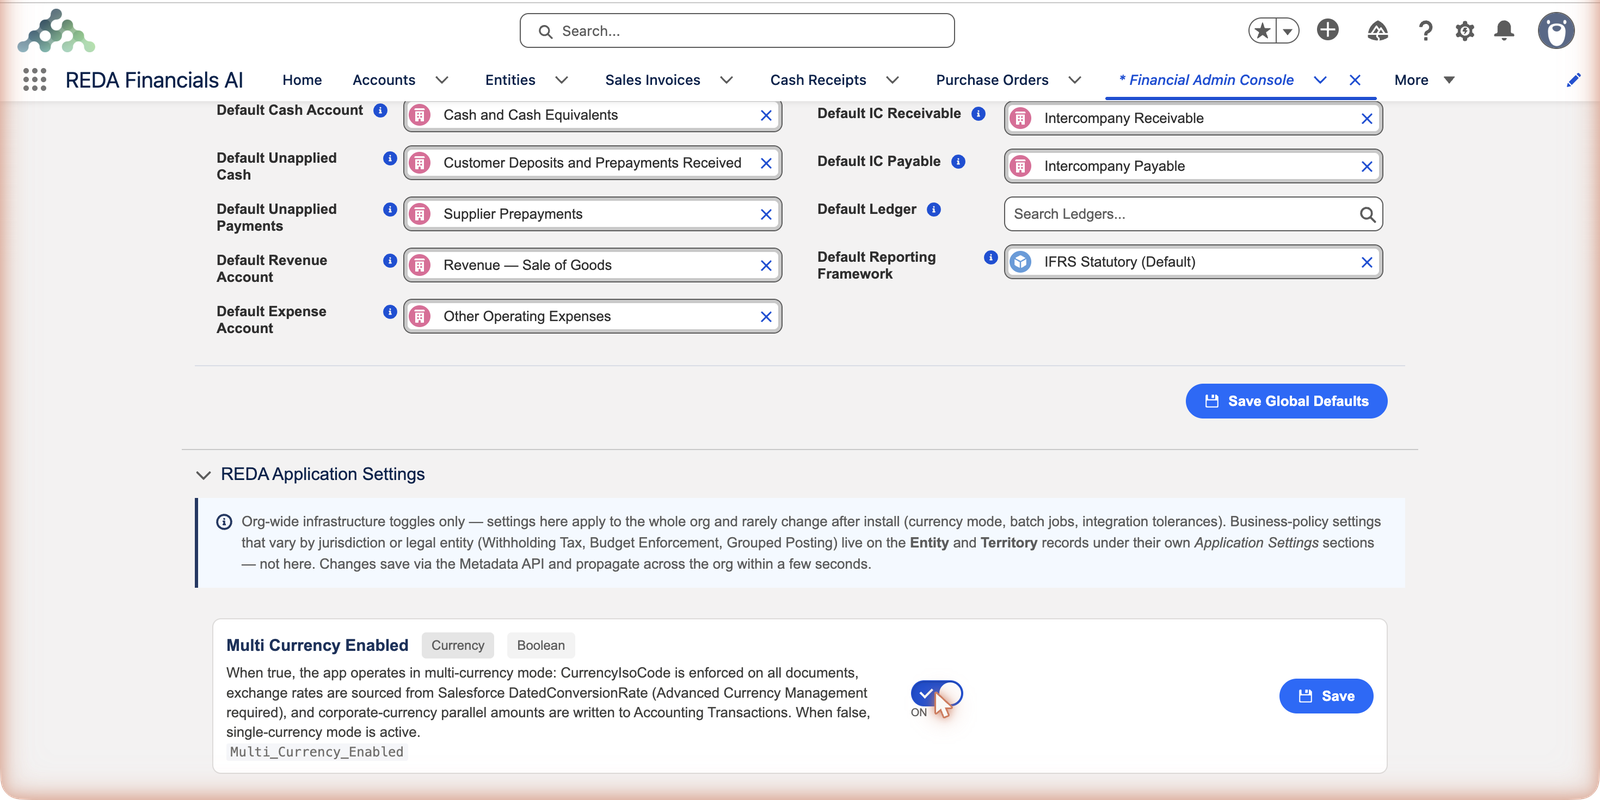Expand the Purchase Orders tab chevron
1600x800 pixels.
(1075, 80)
